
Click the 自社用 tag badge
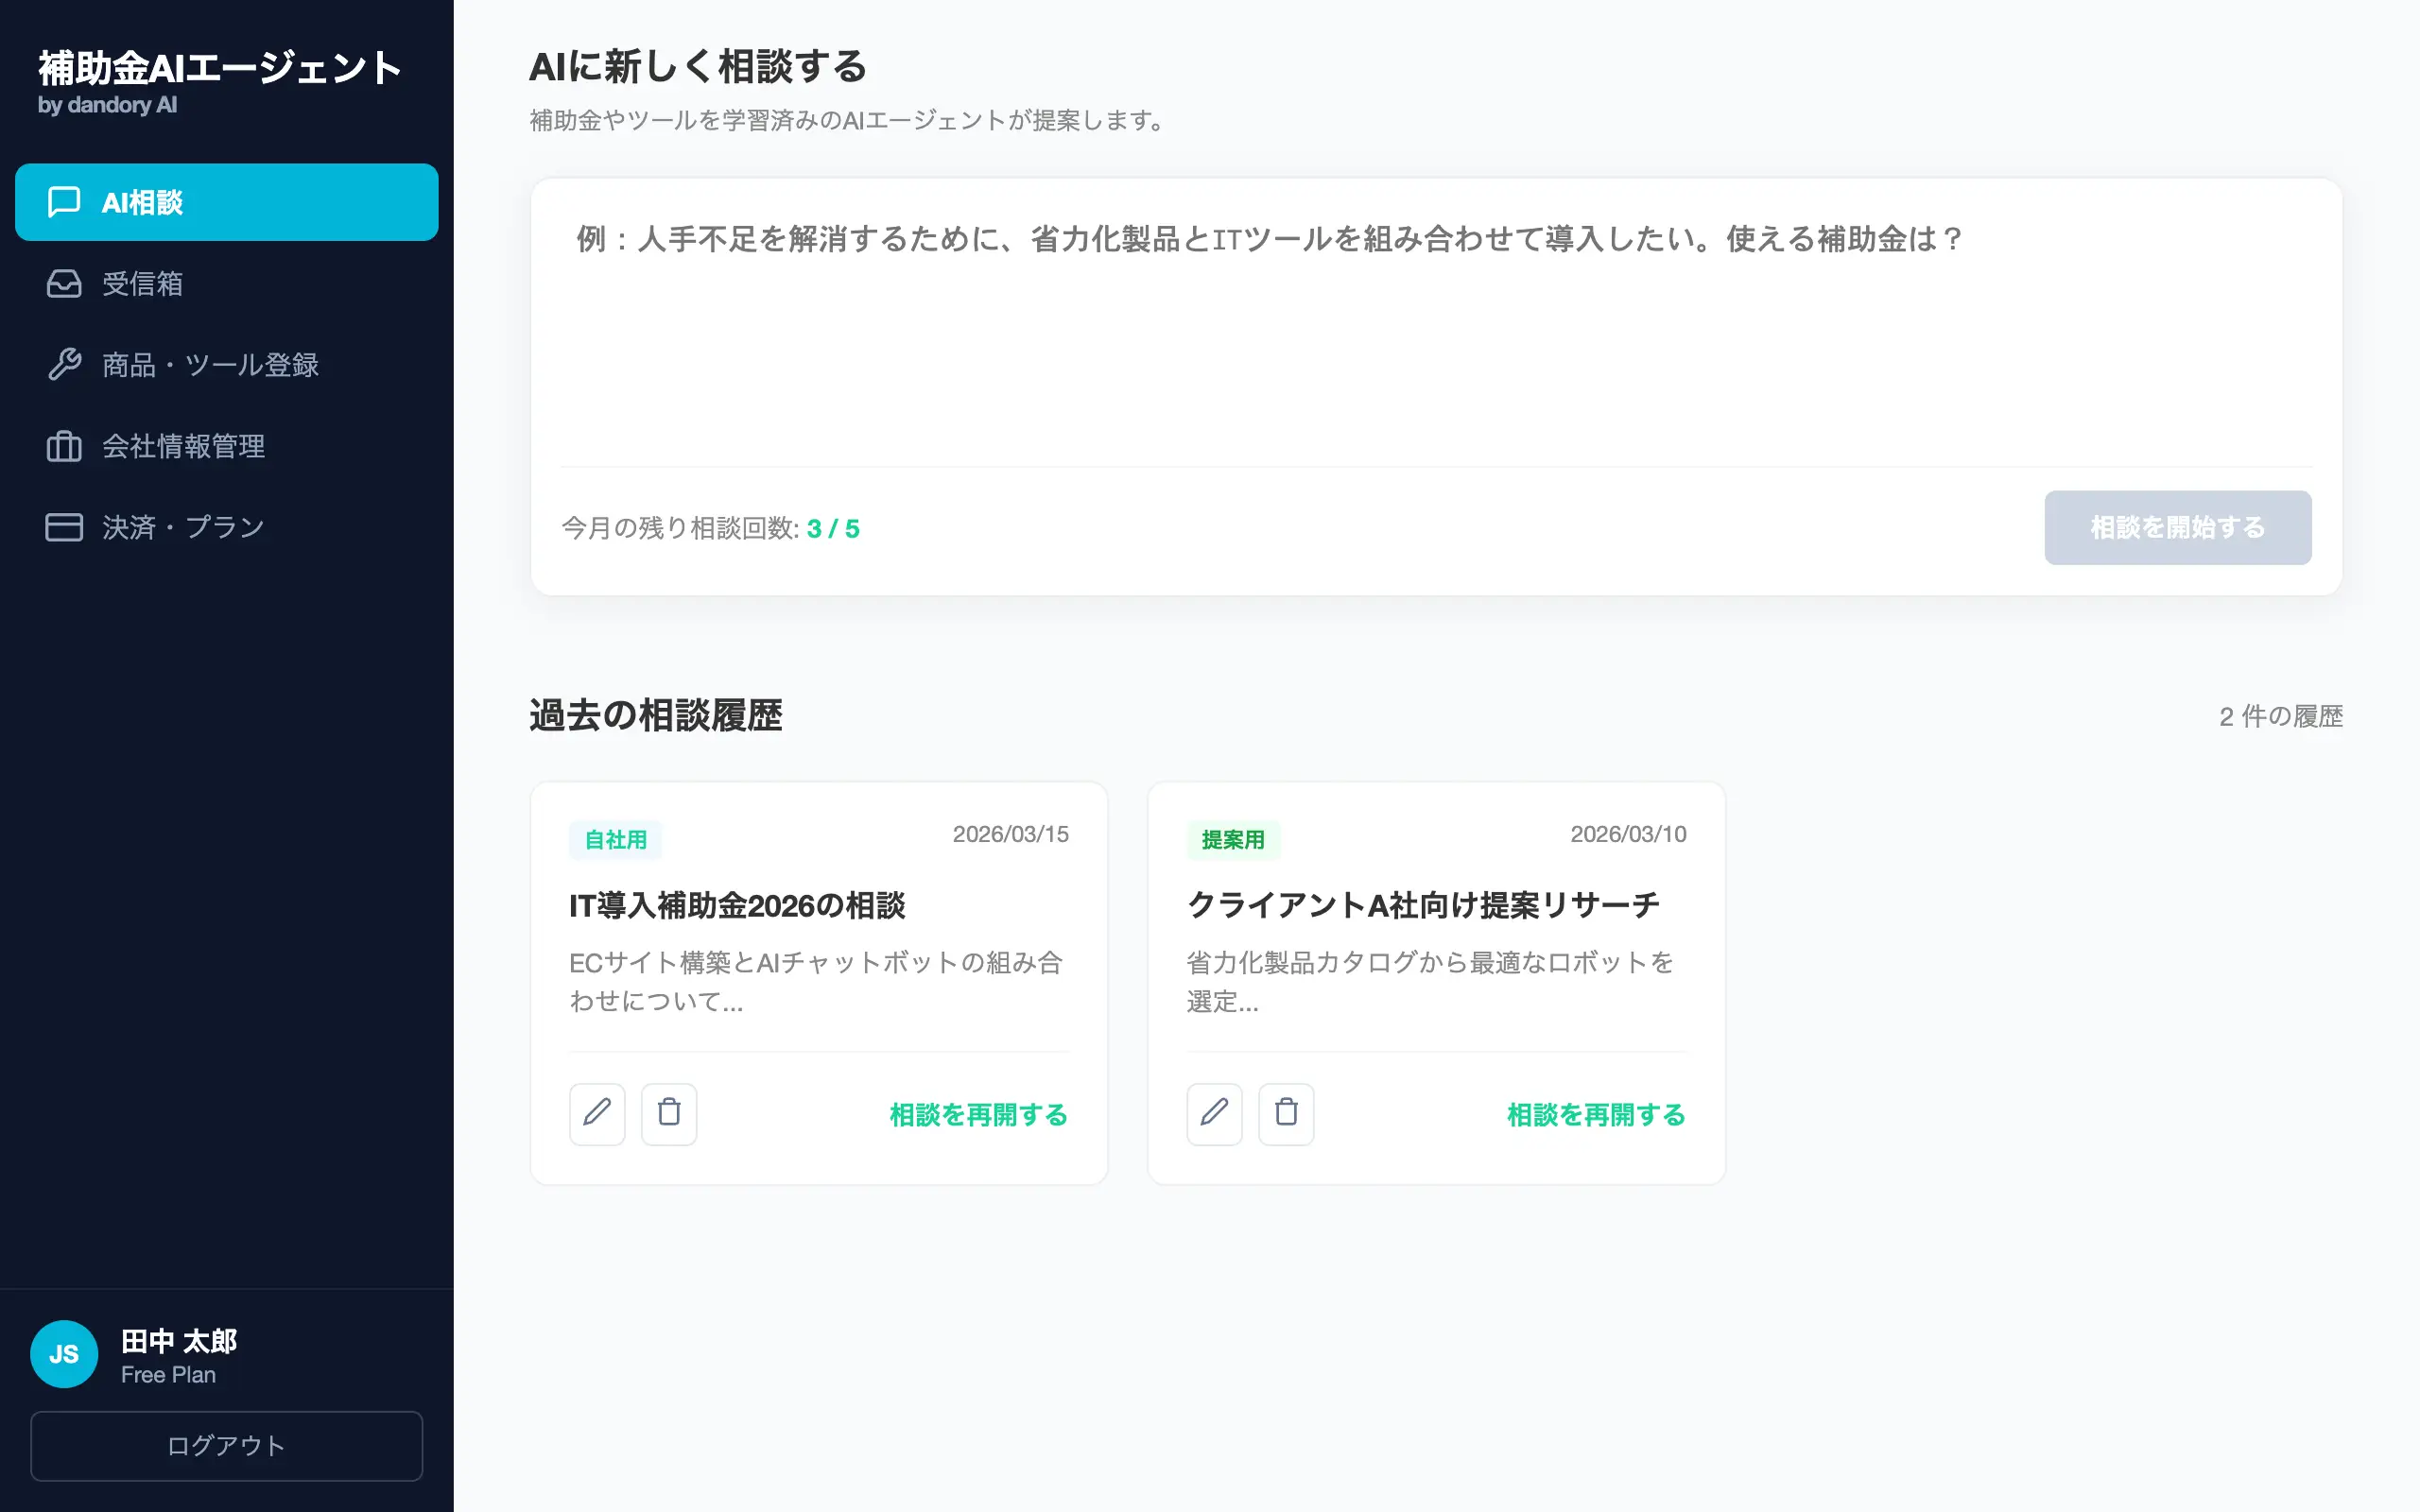coord(615,839)
